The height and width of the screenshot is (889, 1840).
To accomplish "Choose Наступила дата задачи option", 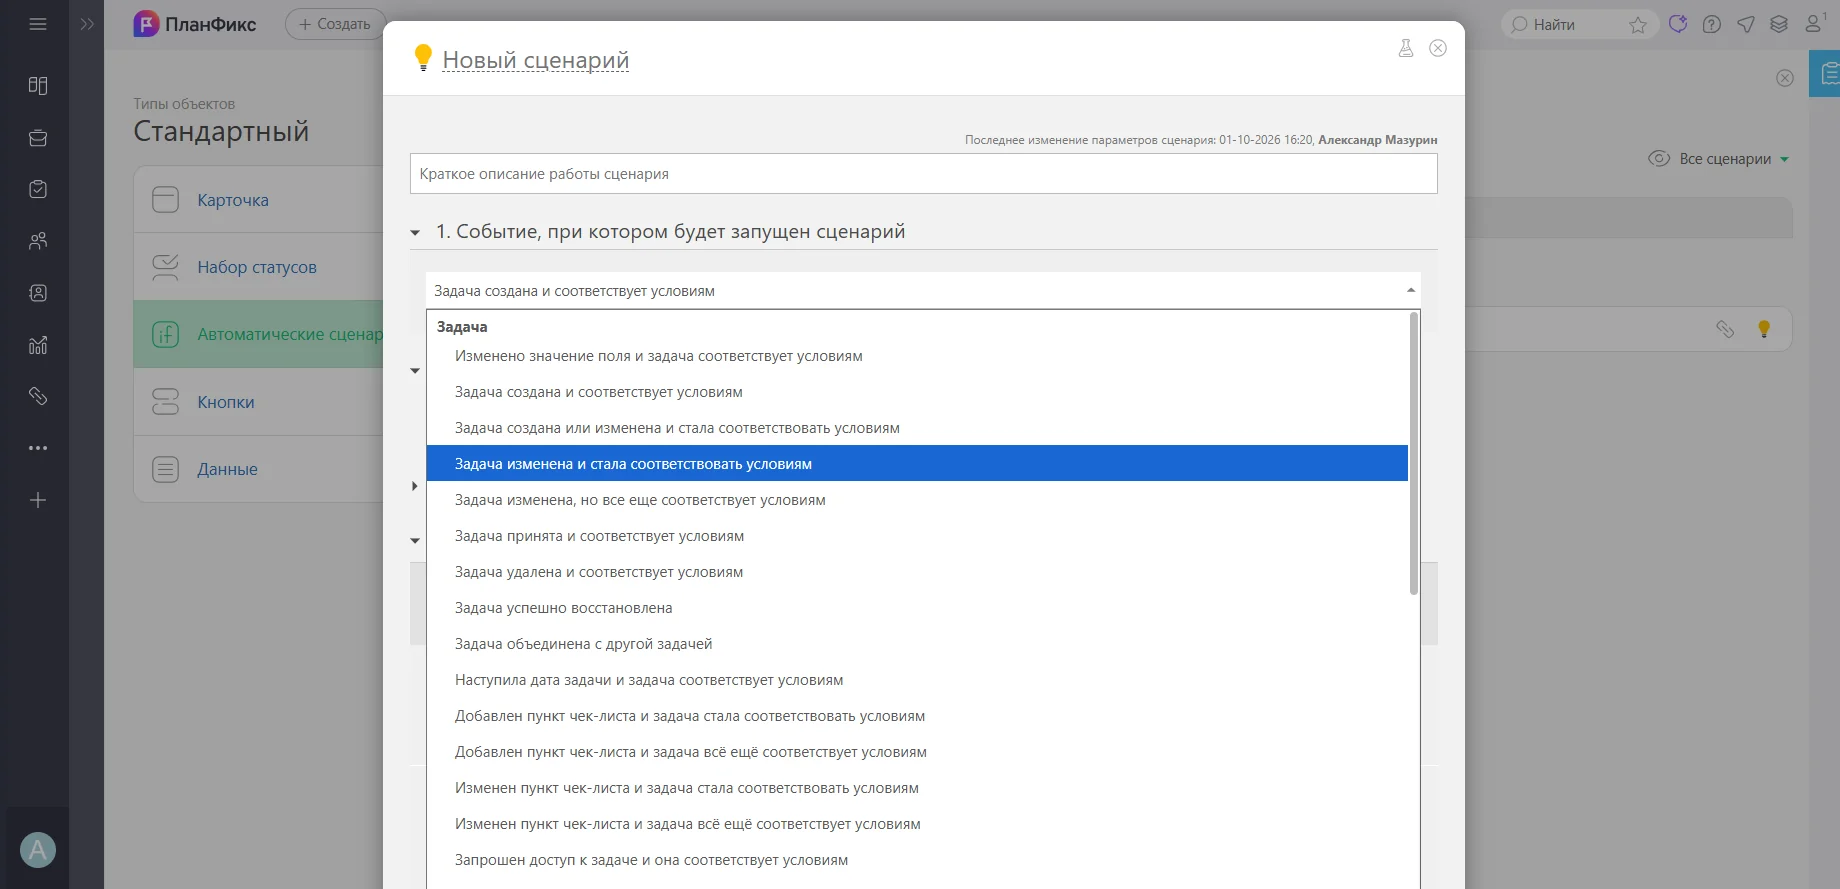I will [x=917, y=680].
